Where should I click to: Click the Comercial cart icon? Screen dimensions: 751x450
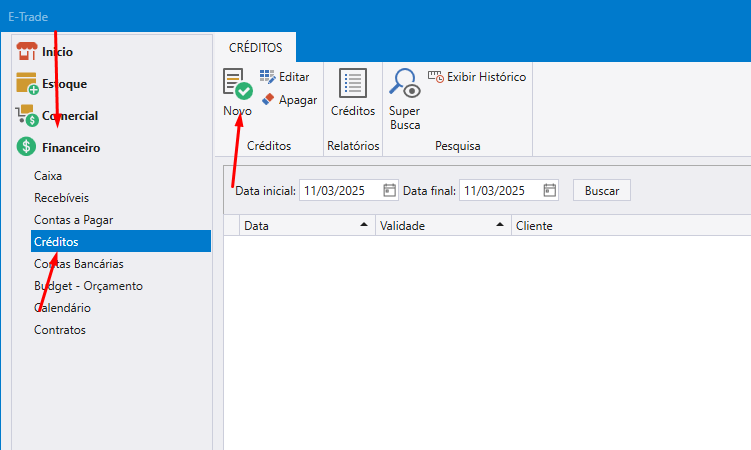pos(26,116)
